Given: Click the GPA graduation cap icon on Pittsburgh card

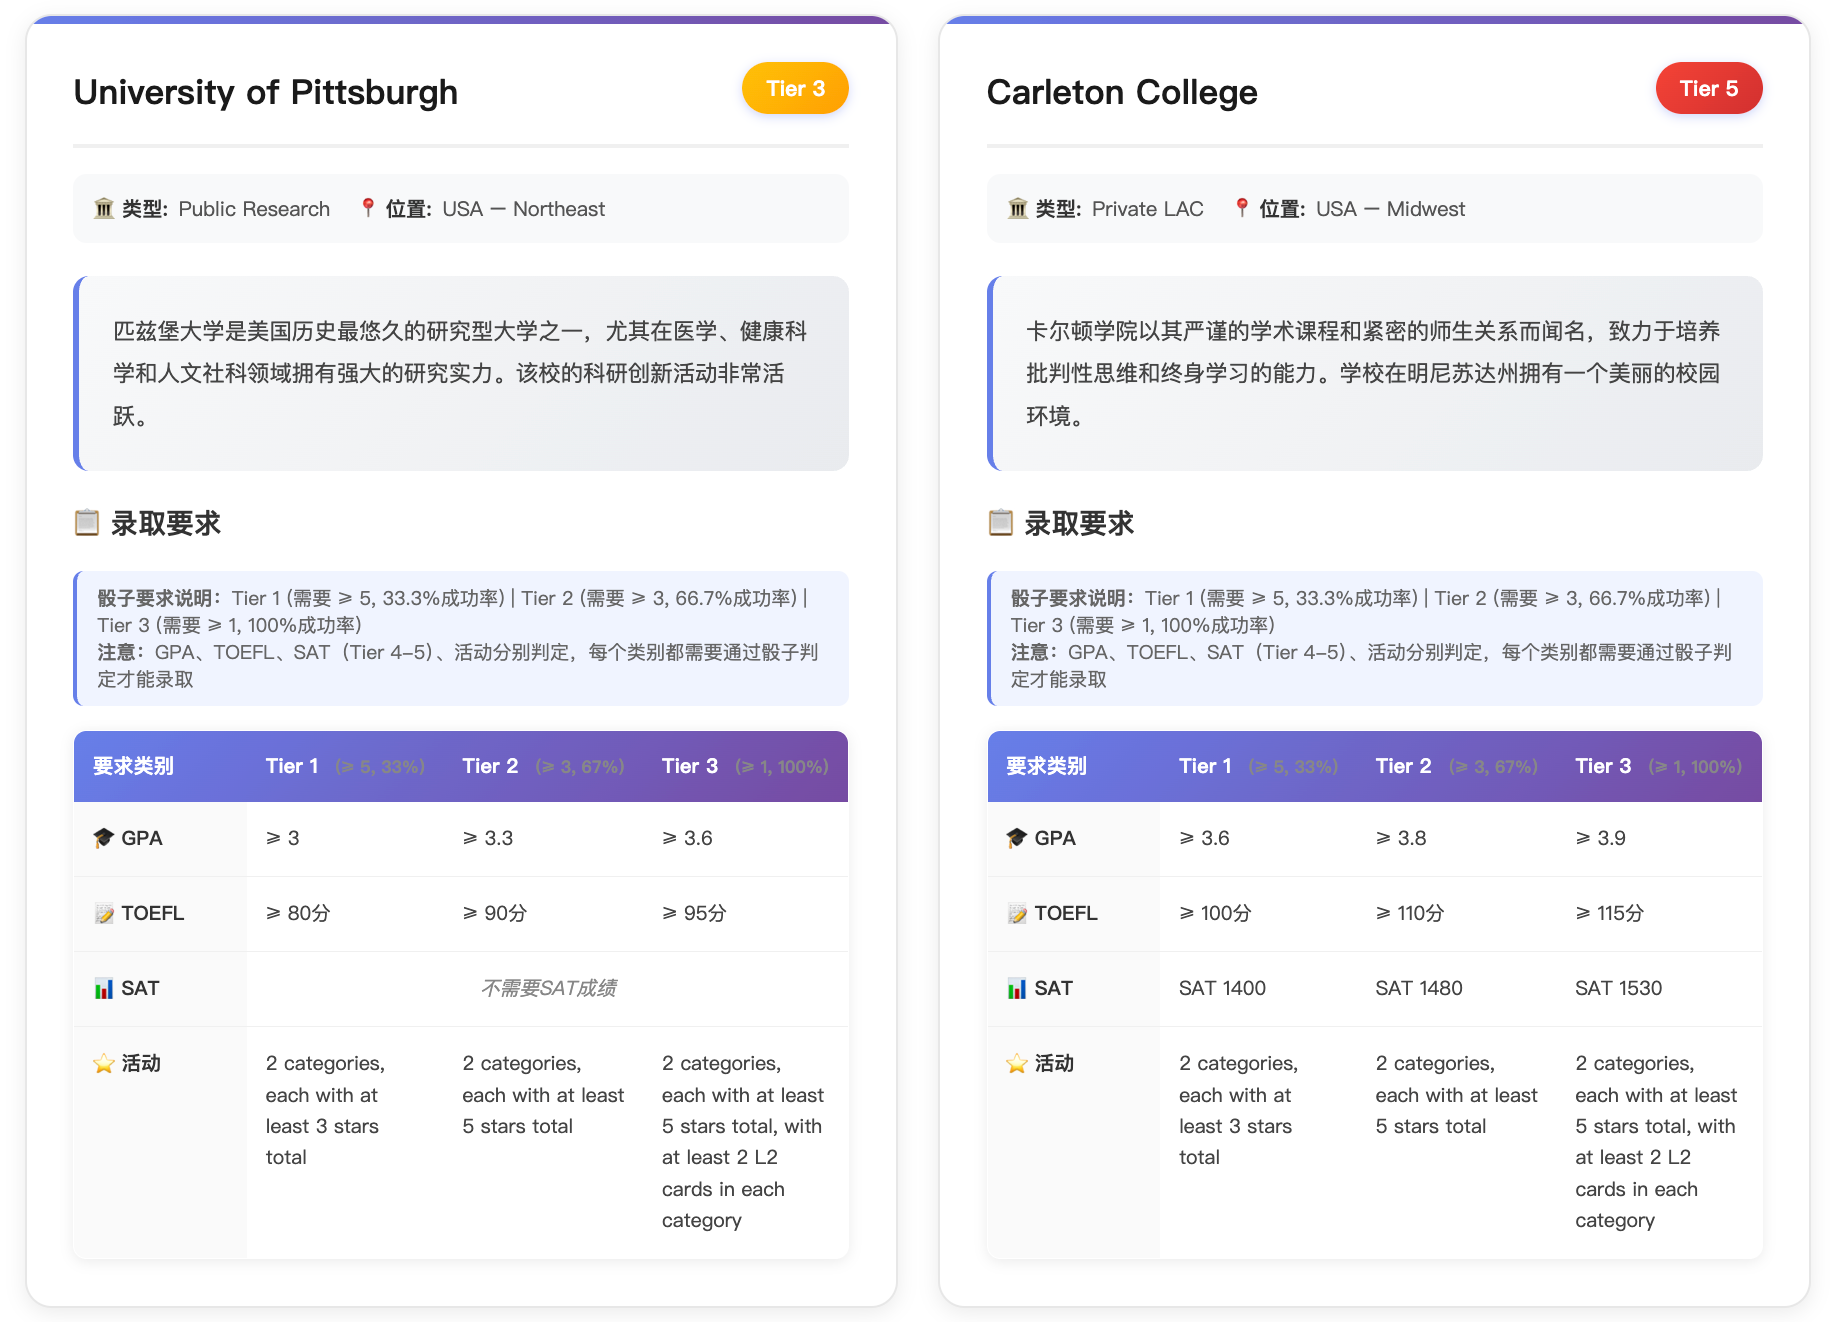Looking at the screenshot, I should (102, 838).
